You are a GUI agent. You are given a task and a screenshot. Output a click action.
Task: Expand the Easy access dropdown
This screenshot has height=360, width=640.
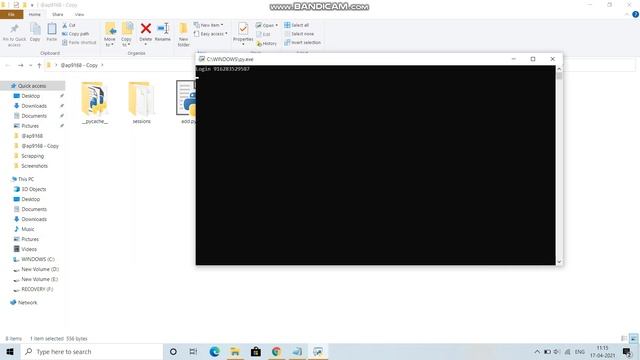[211, 34]
